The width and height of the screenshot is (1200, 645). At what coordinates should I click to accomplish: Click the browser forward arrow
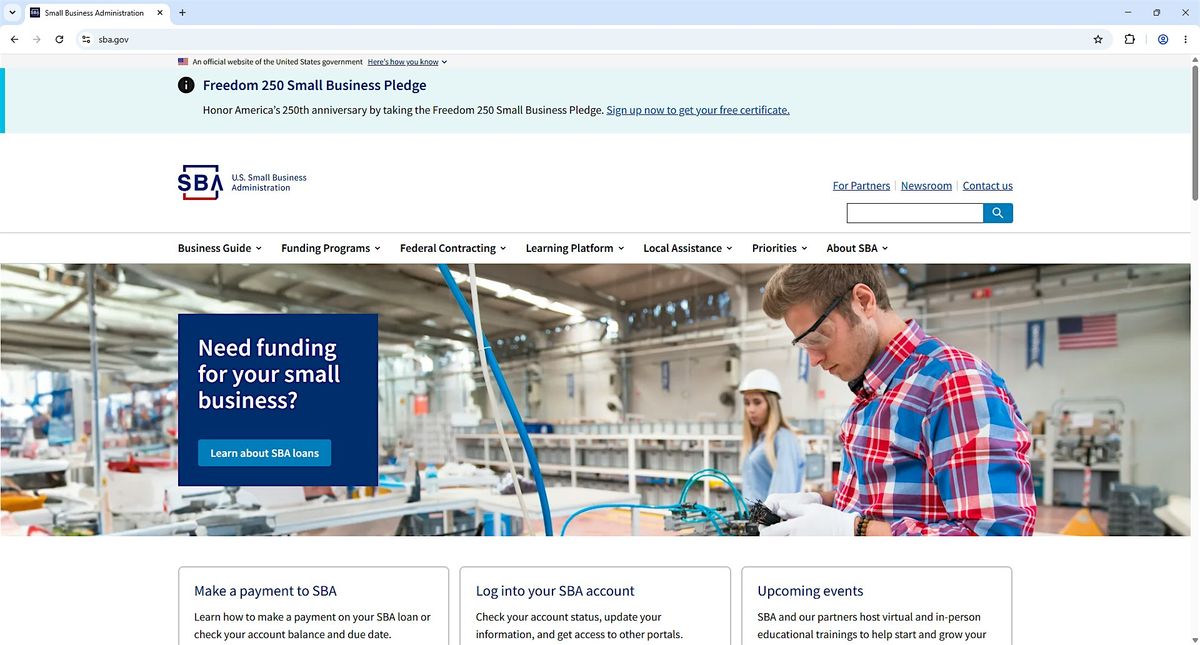pos(37,40)
